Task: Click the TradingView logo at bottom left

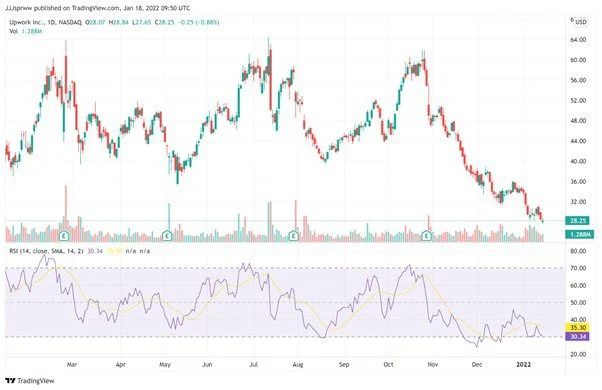Action: 30,381
